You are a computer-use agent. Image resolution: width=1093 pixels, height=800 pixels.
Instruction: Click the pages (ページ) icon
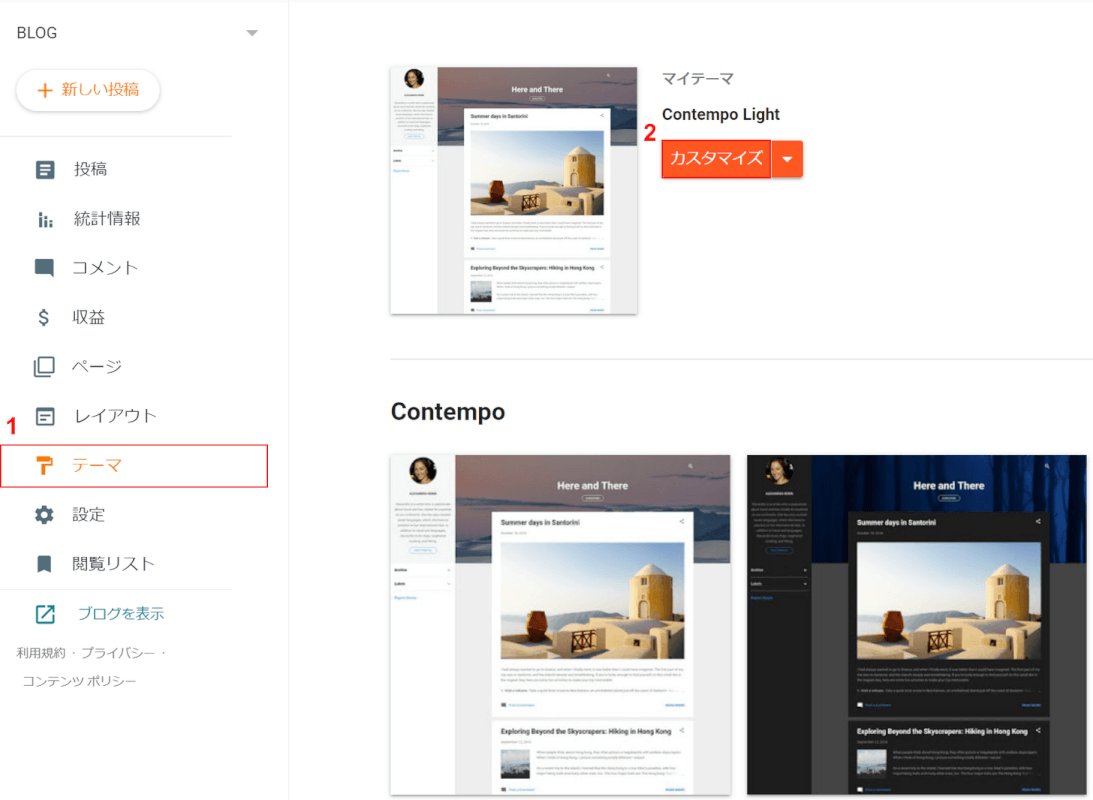(44, 367)
